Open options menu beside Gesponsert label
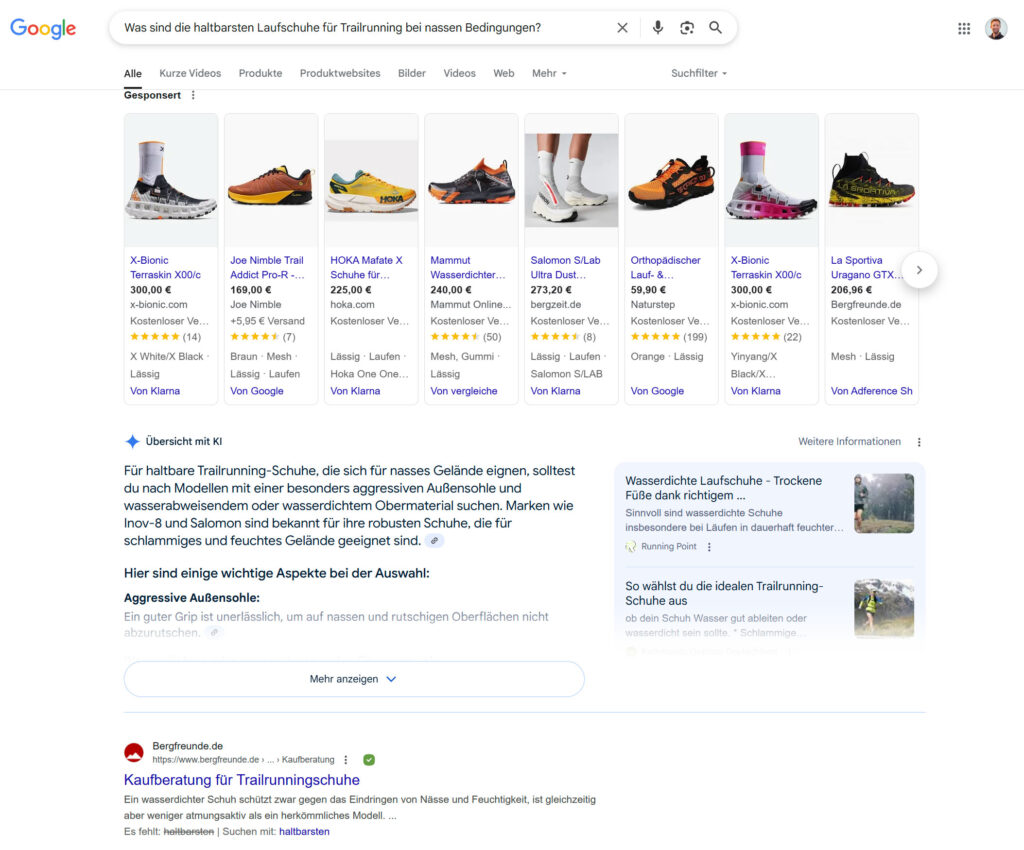The image size is (1024, 850). (193, 95)
